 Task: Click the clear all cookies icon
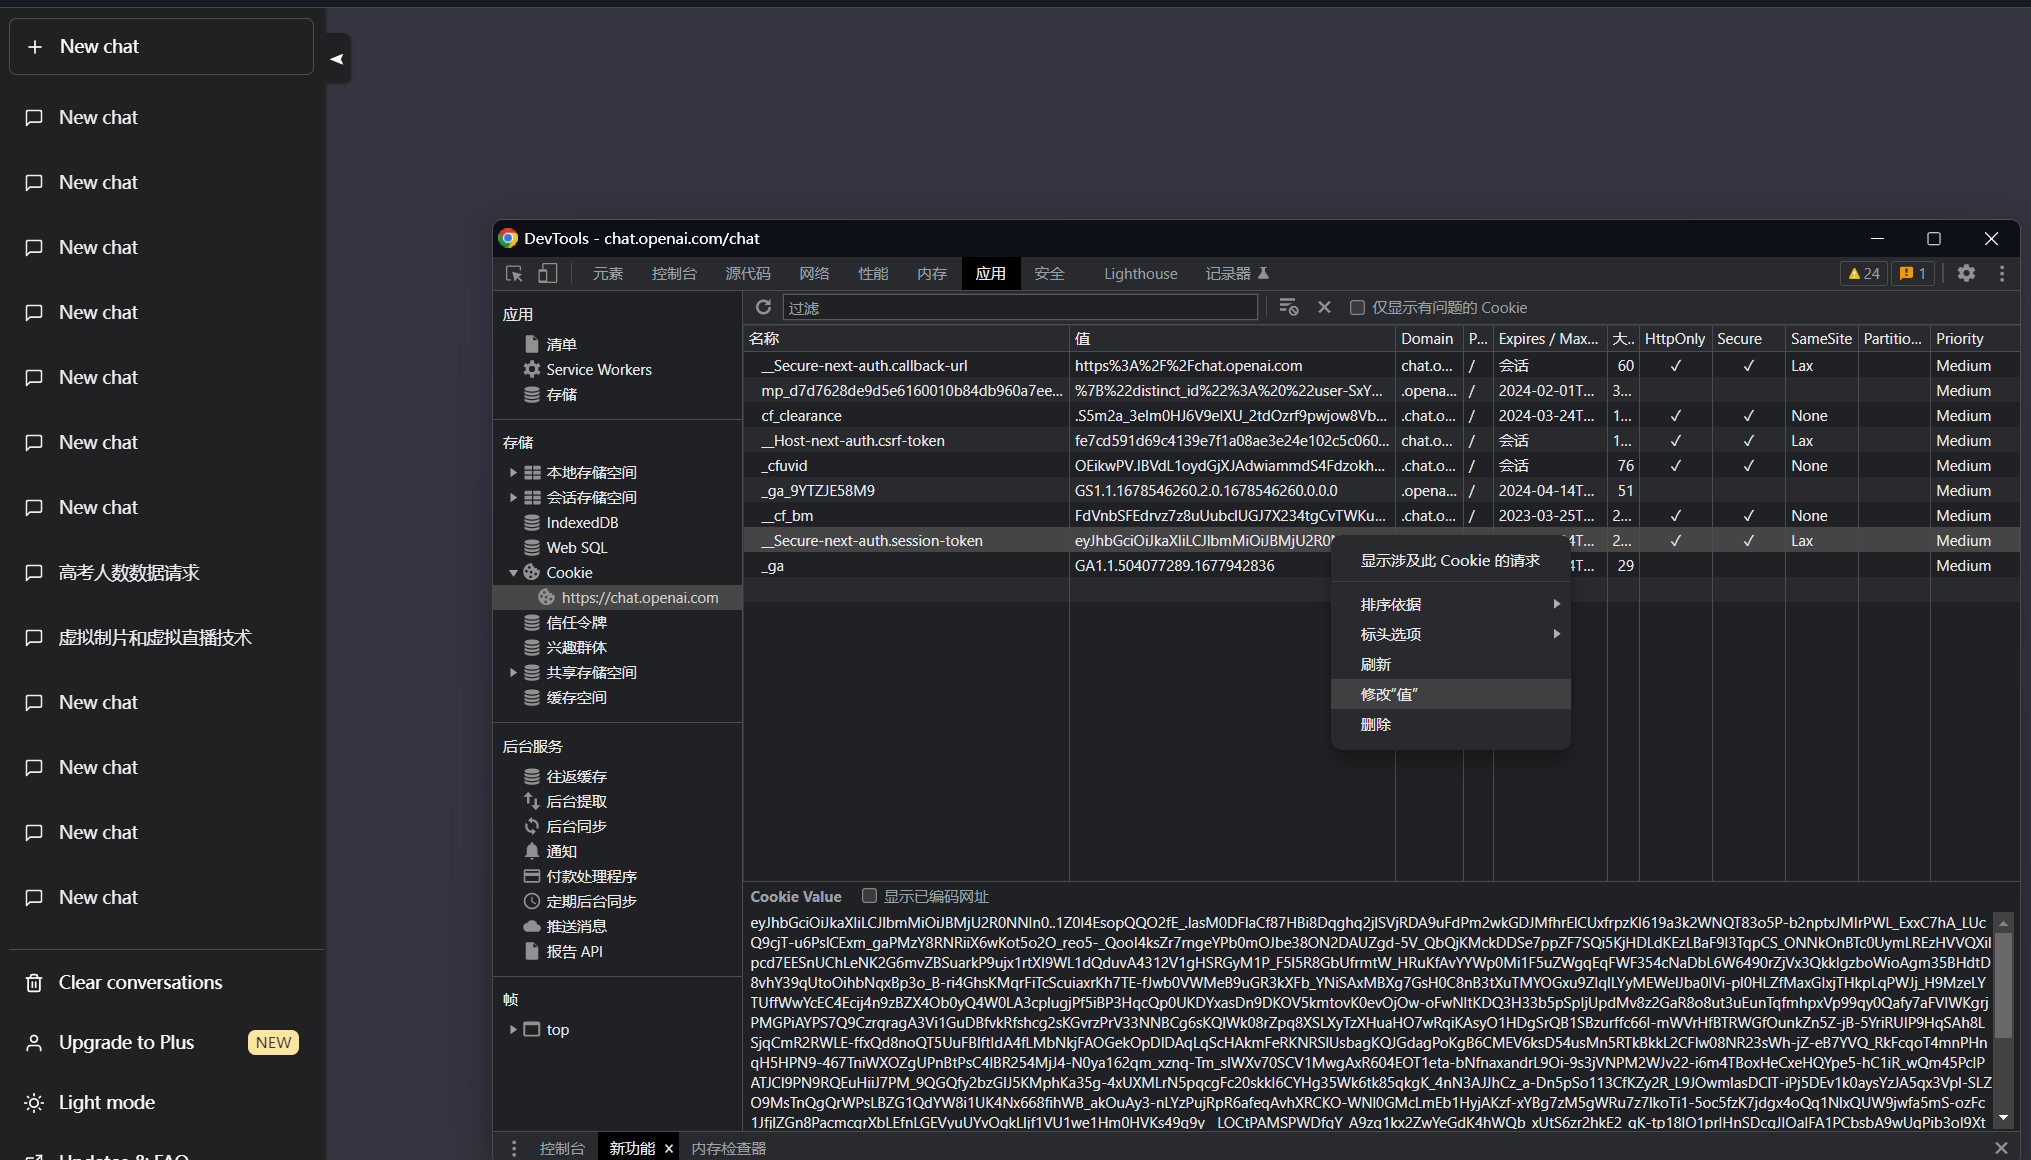[x=1288, y=308]
